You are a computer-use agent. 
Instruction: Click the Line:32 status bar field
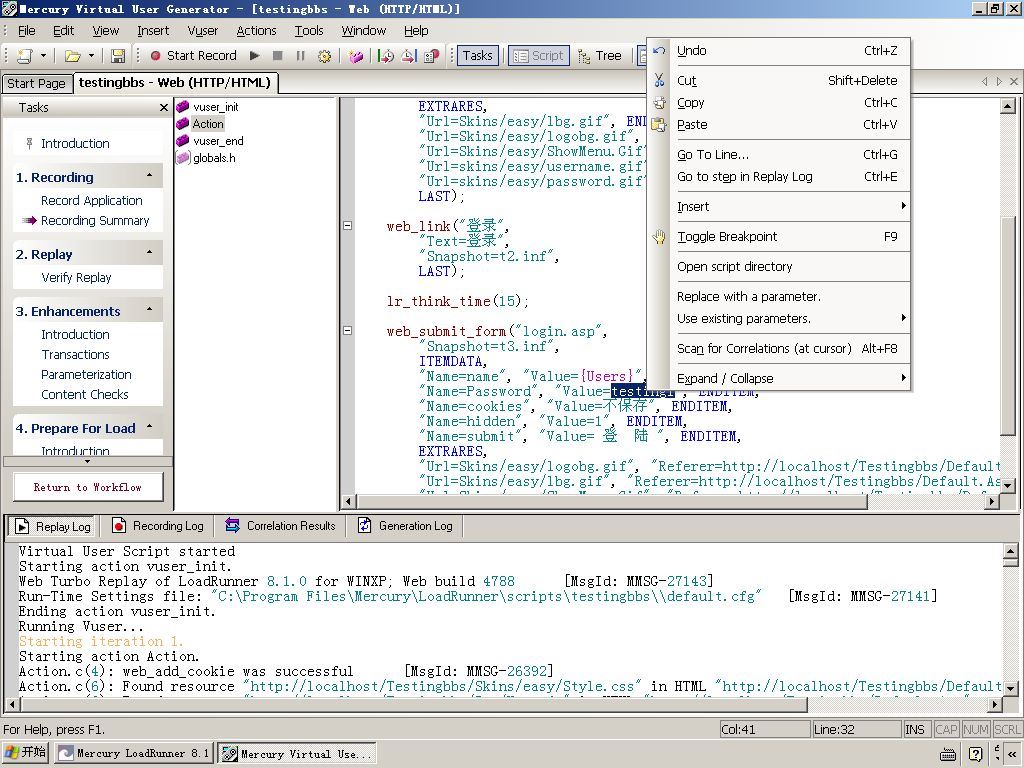point(856,729)
